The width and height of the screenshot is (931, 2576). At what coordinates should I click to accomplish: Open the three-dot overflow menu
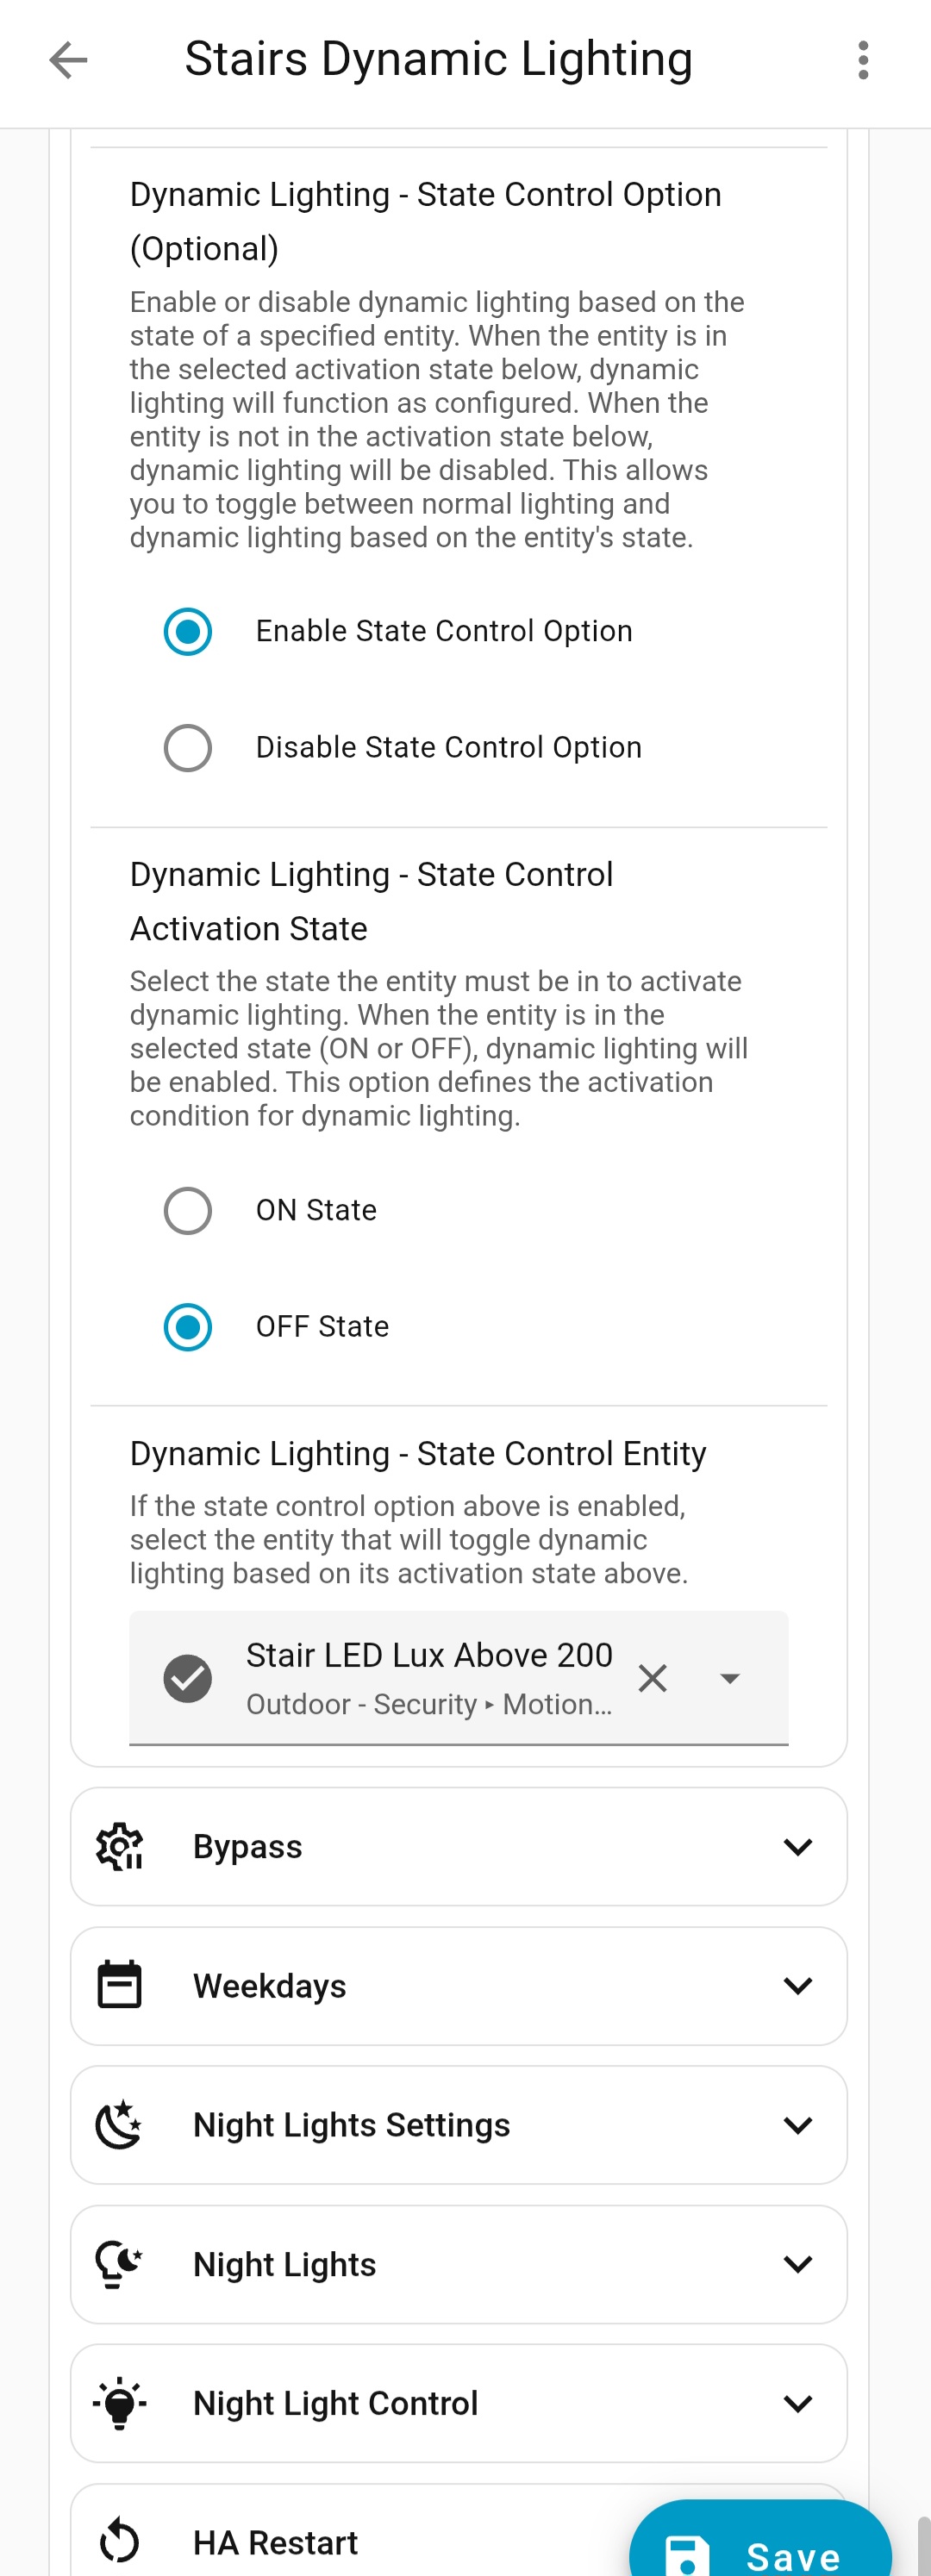pyautogui.click(x=863, y=60)
